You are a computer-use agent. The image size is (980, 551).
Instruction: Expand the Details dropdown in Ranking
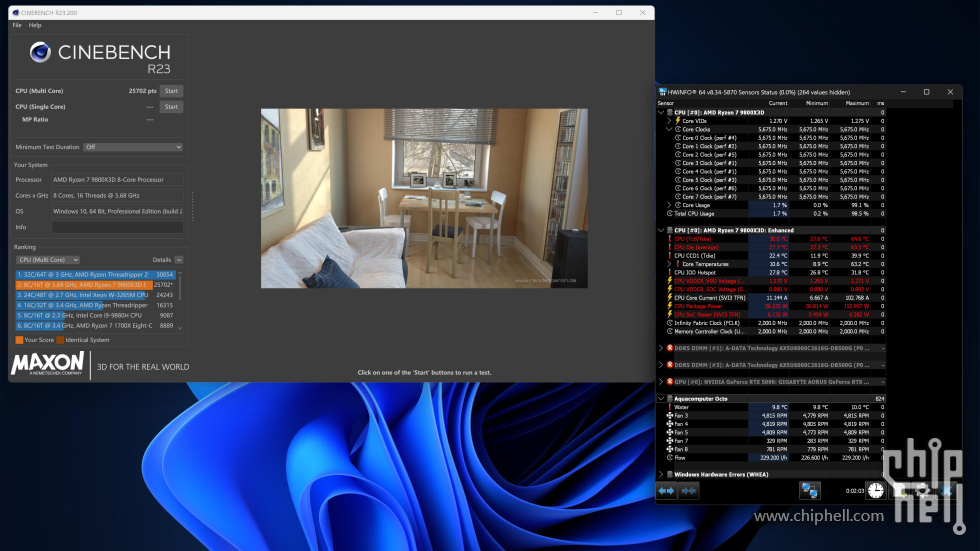(167, 259)
